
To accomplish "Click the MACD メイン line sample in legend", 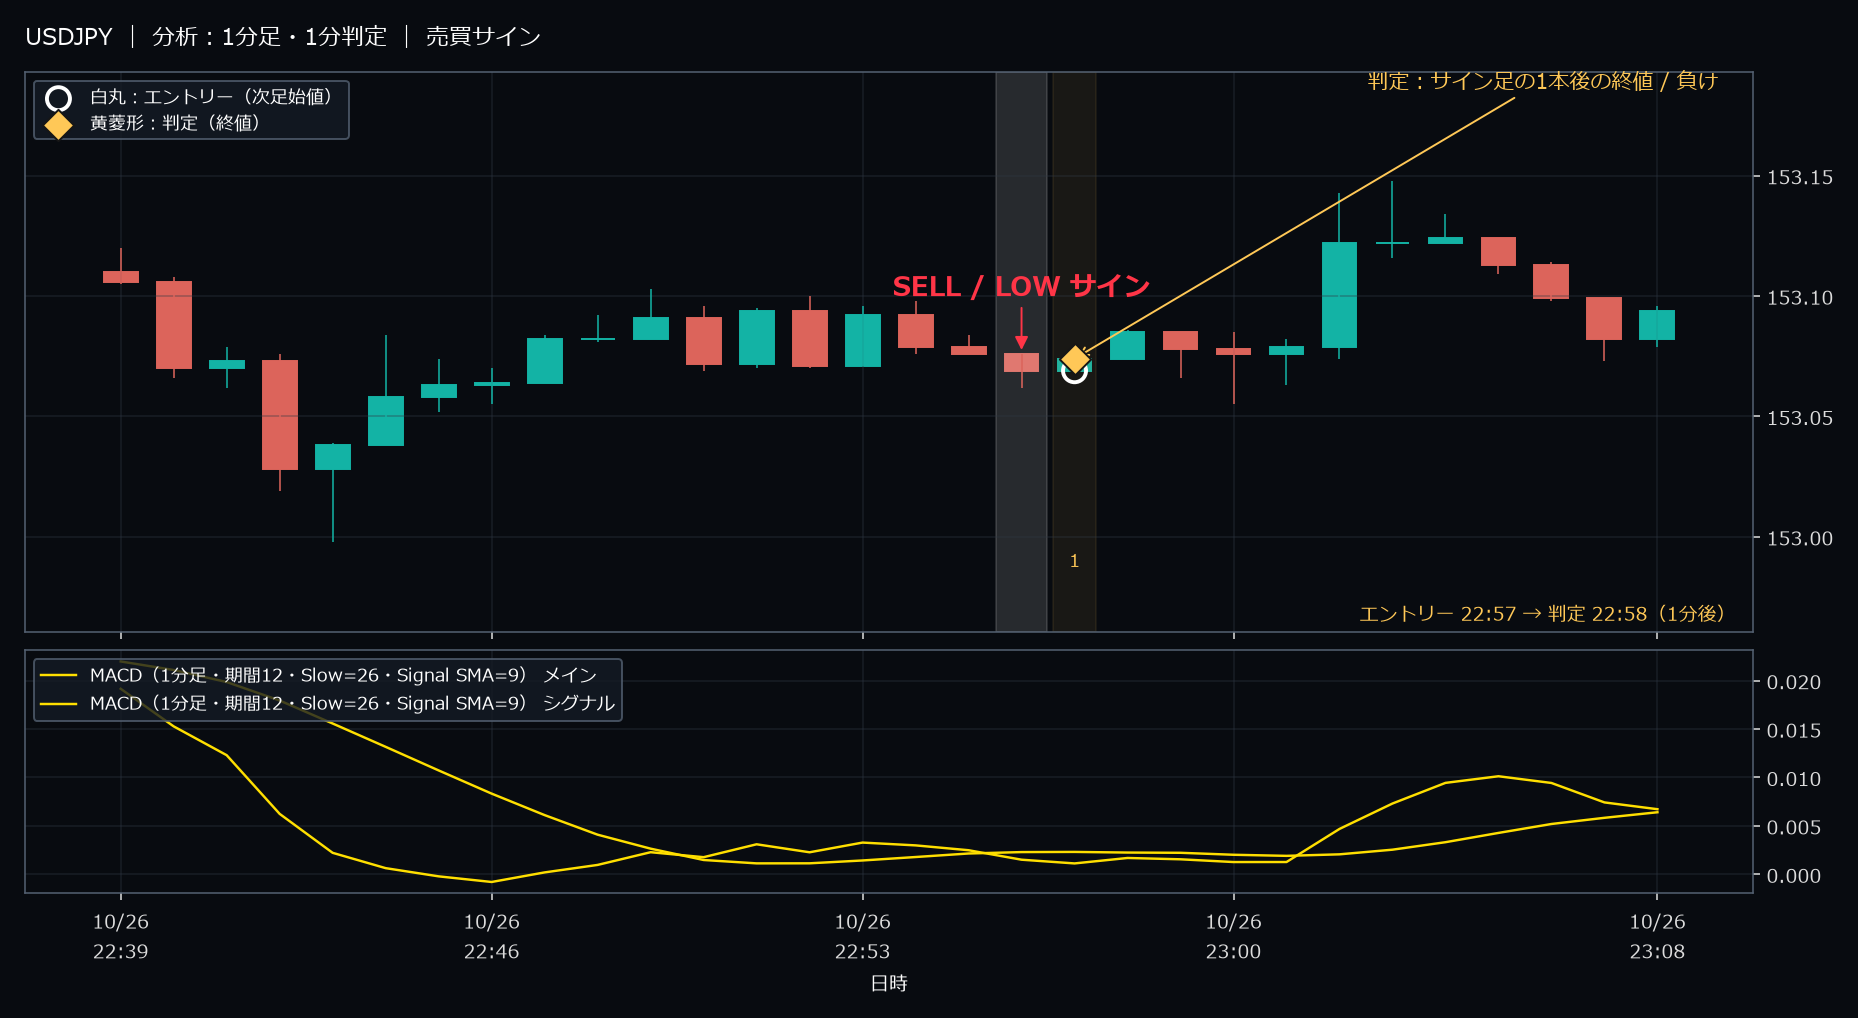I will point(59,676).
